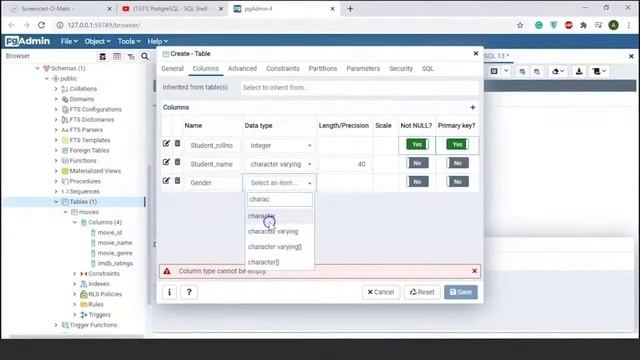Switch to the Advanced tab
The height and width of the screenshot is (360, 640).
(x=242, y=69)
